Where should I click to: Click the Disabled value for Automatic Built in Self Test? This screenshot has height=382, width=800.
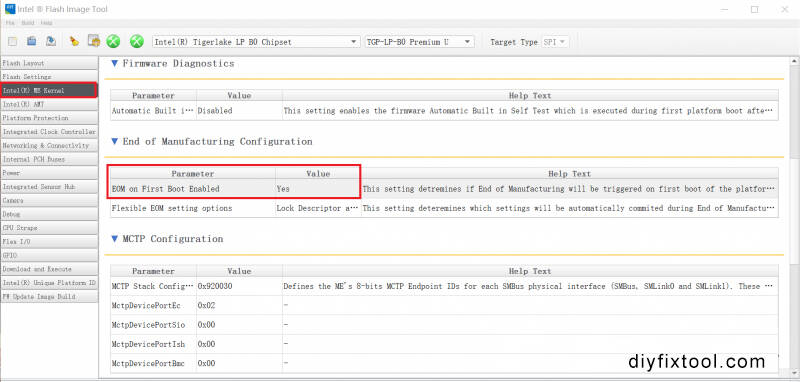(239, 110)
